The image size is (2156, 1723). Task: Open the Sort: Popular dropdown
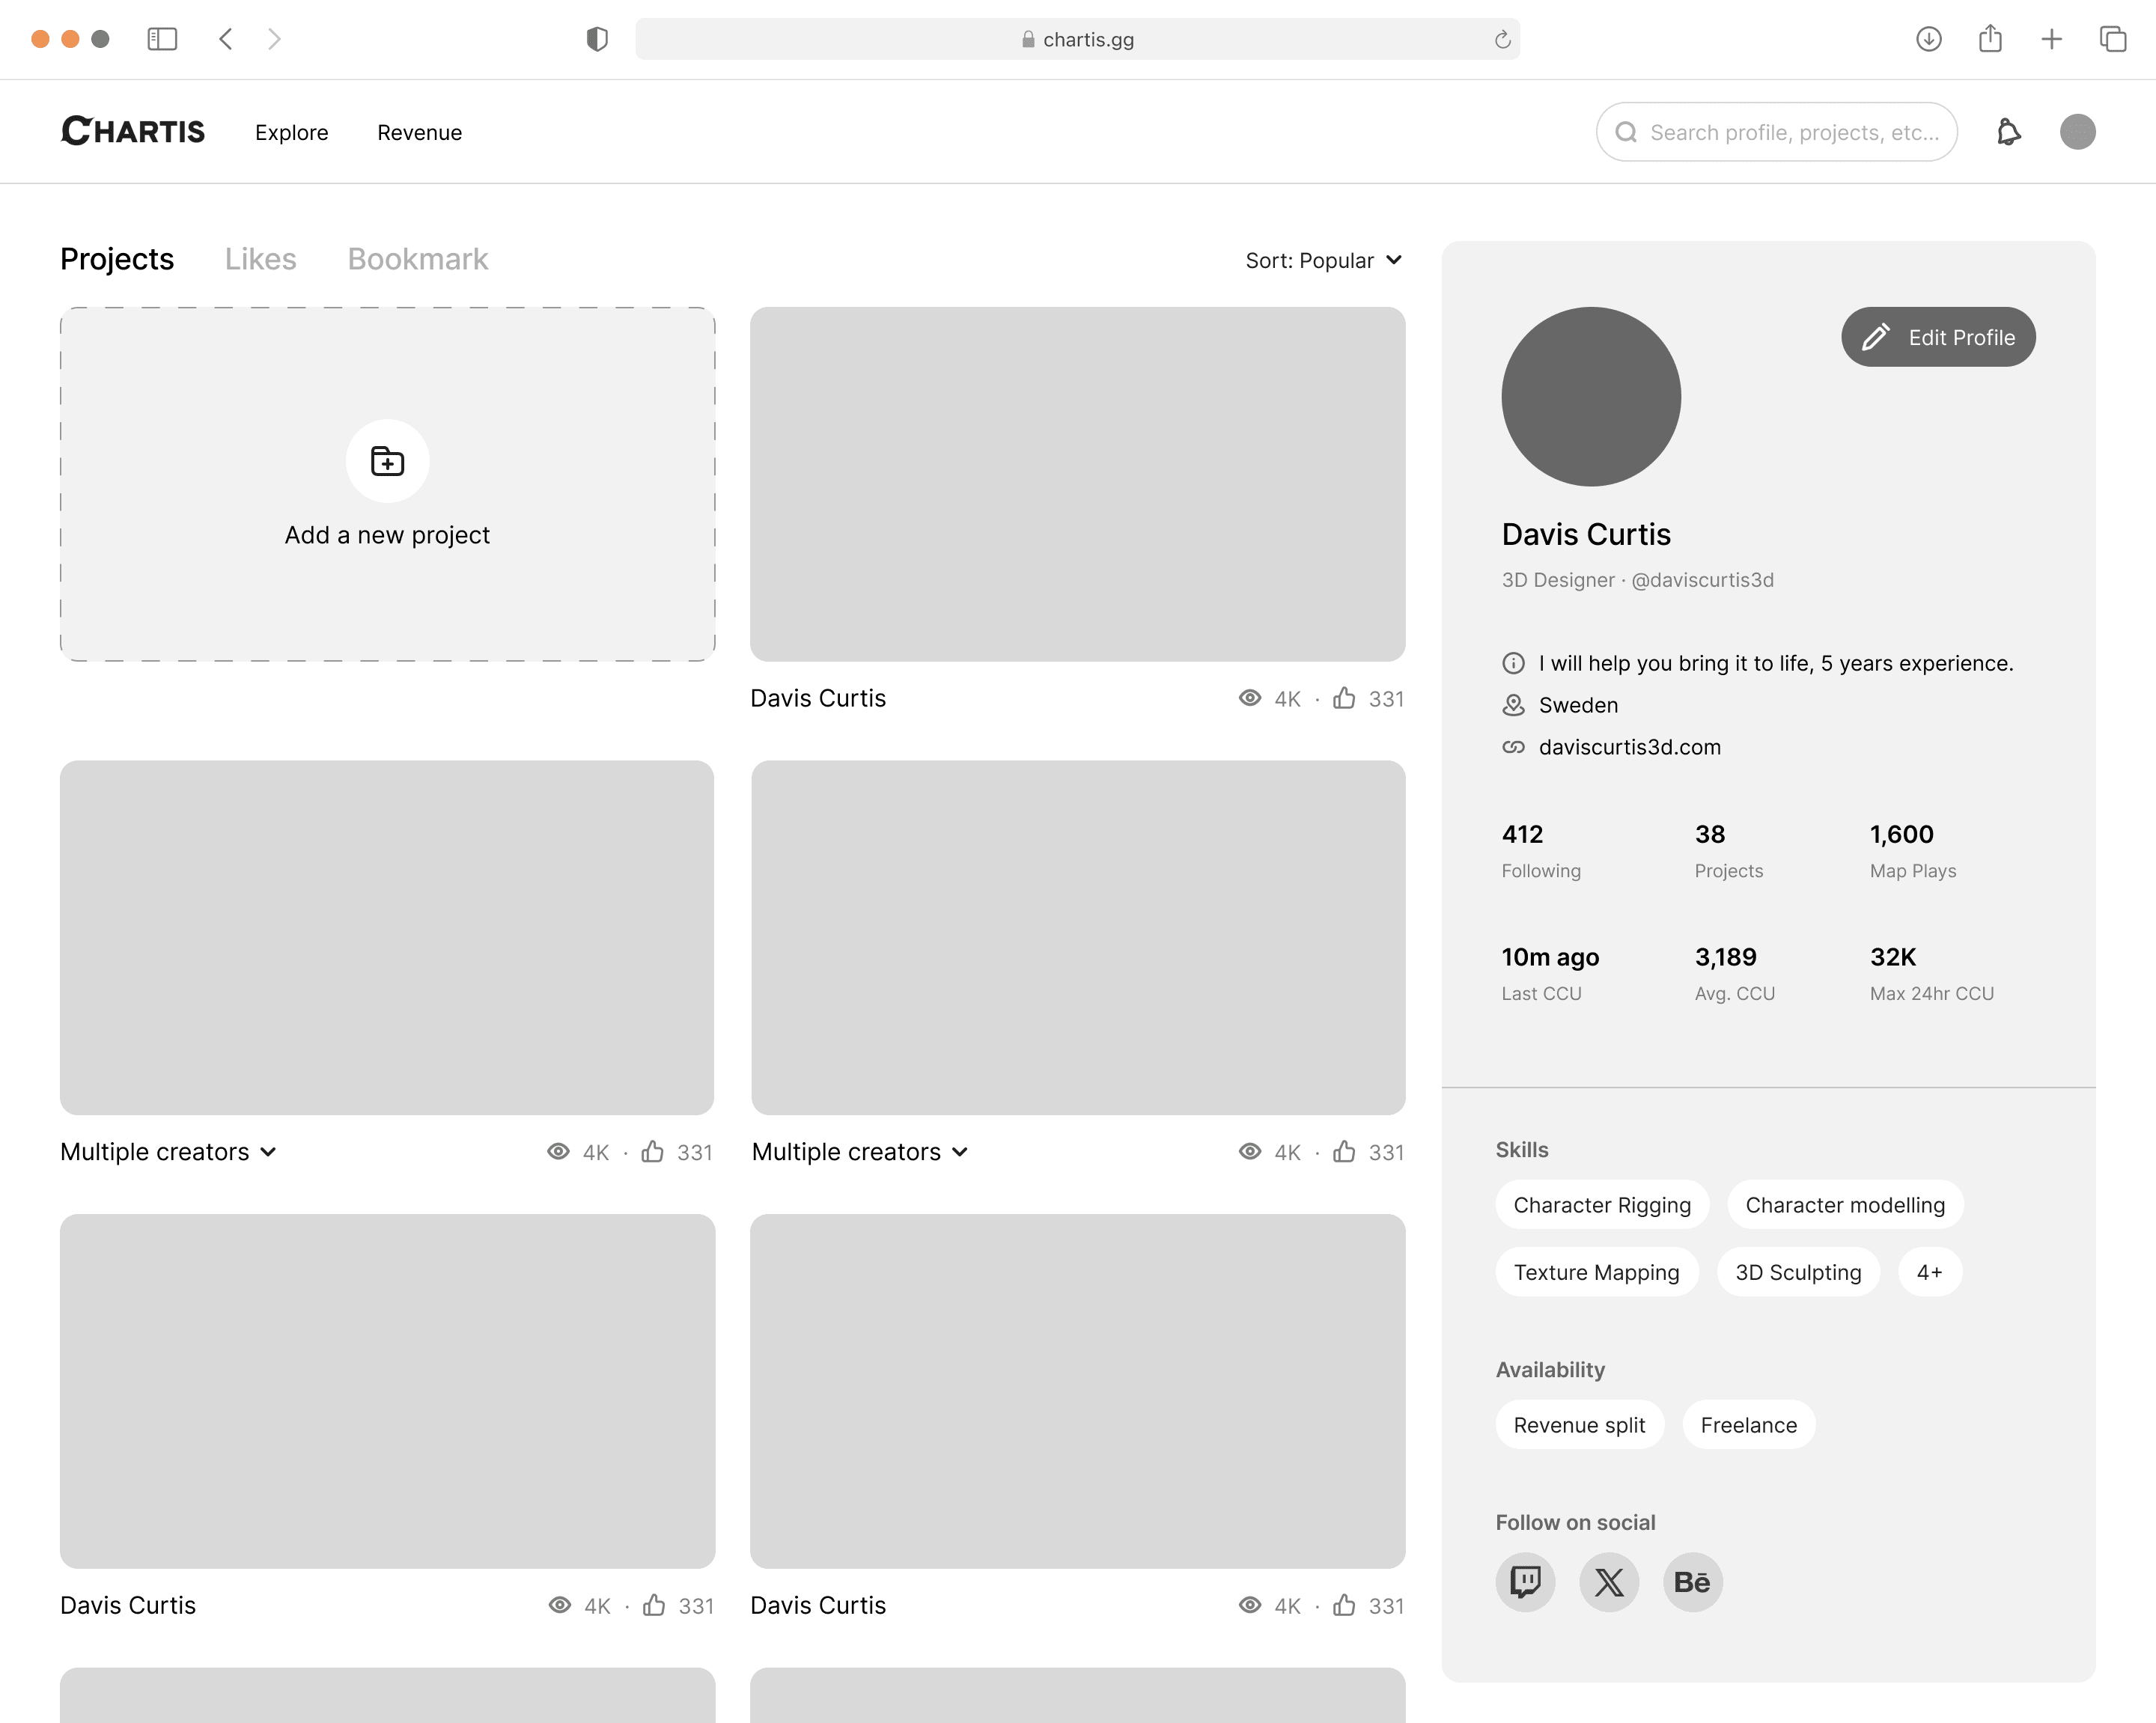pos(1323,260)
